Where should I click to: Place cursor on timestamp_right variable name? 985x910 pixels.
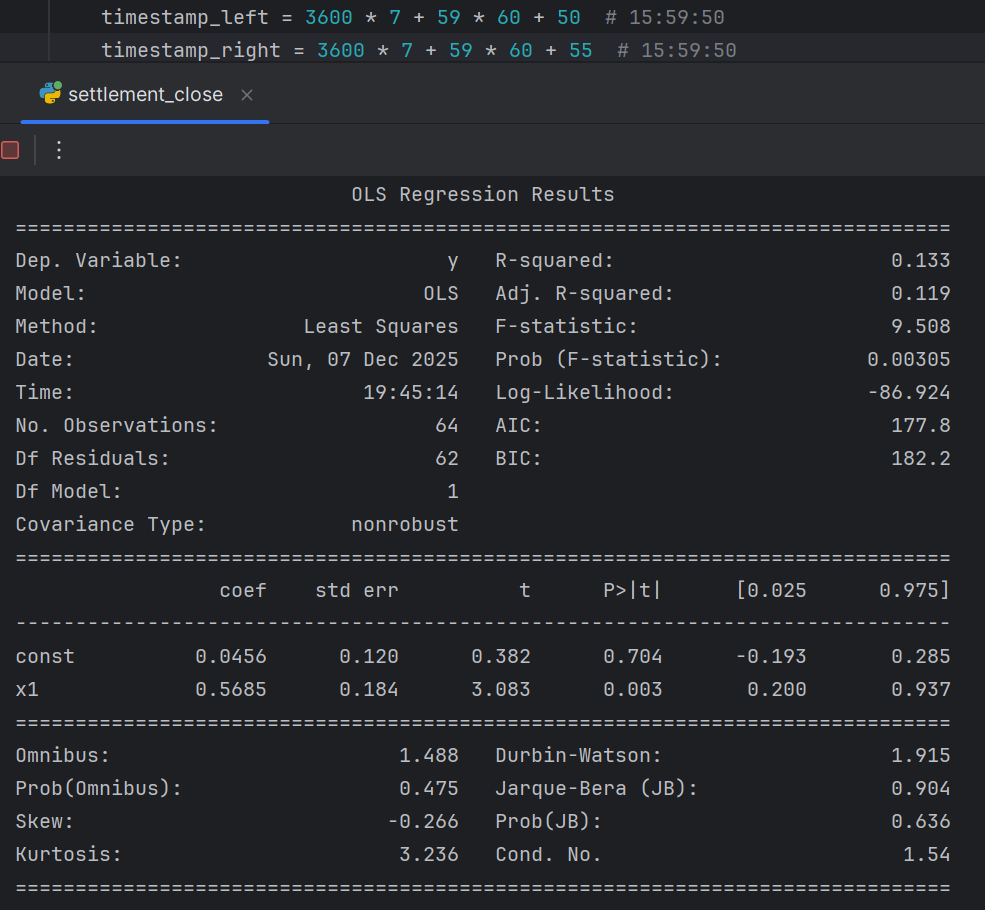[x=190, y=50]
